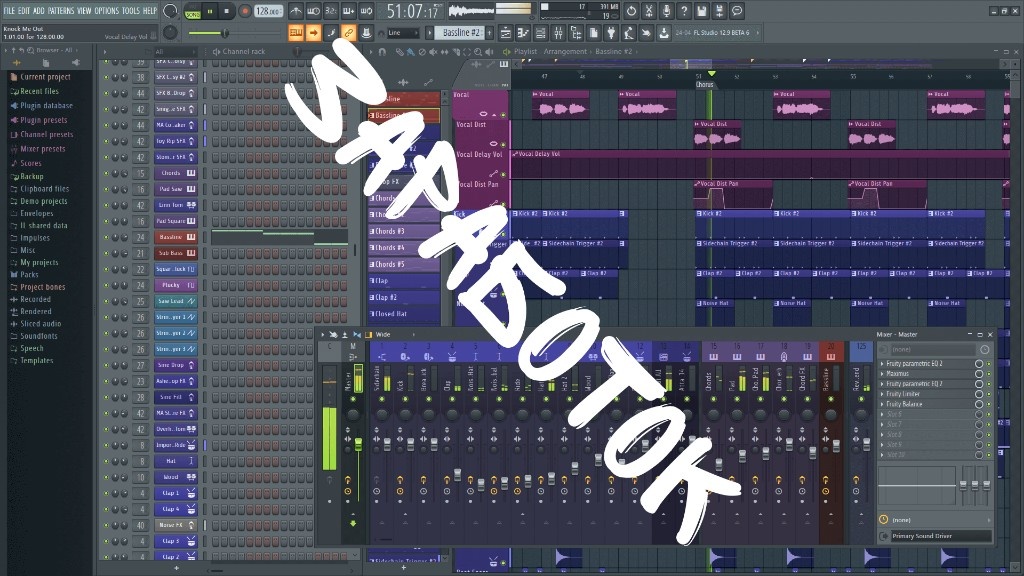
Task: Click the question mark help icon
Action: 684,11
